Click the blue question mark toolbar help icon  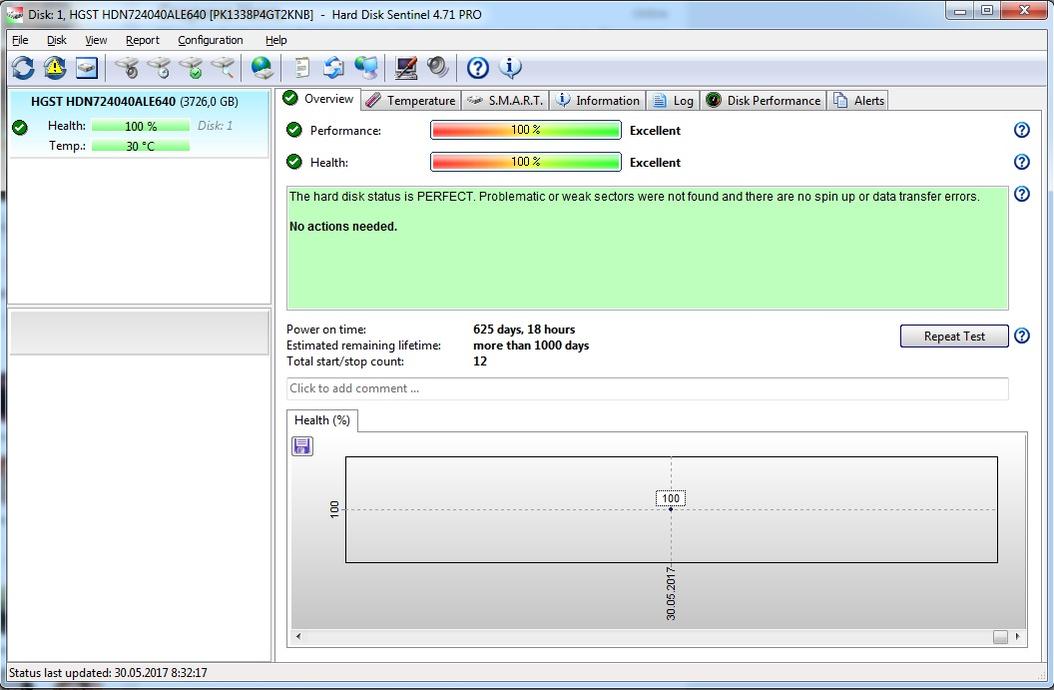coord(477,67)
